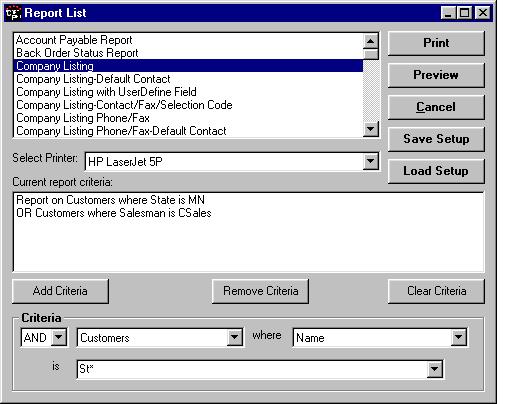Screen dimensions: 512x404
Task: Click Load Setup
Action: [x=436, y=171]
